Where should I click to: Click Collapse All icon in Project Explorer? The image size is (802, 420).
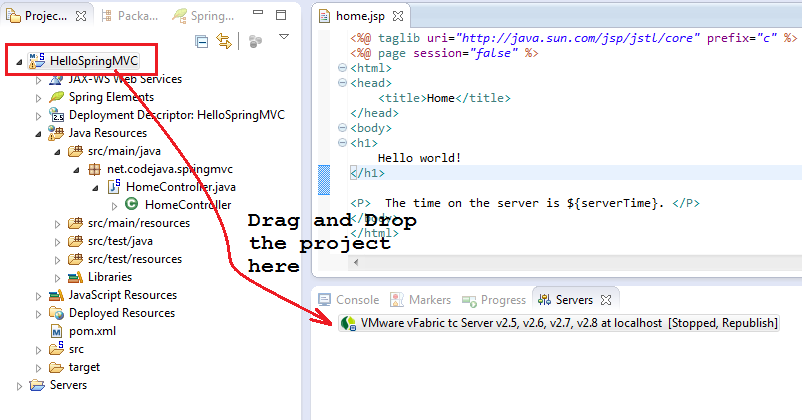202,41
